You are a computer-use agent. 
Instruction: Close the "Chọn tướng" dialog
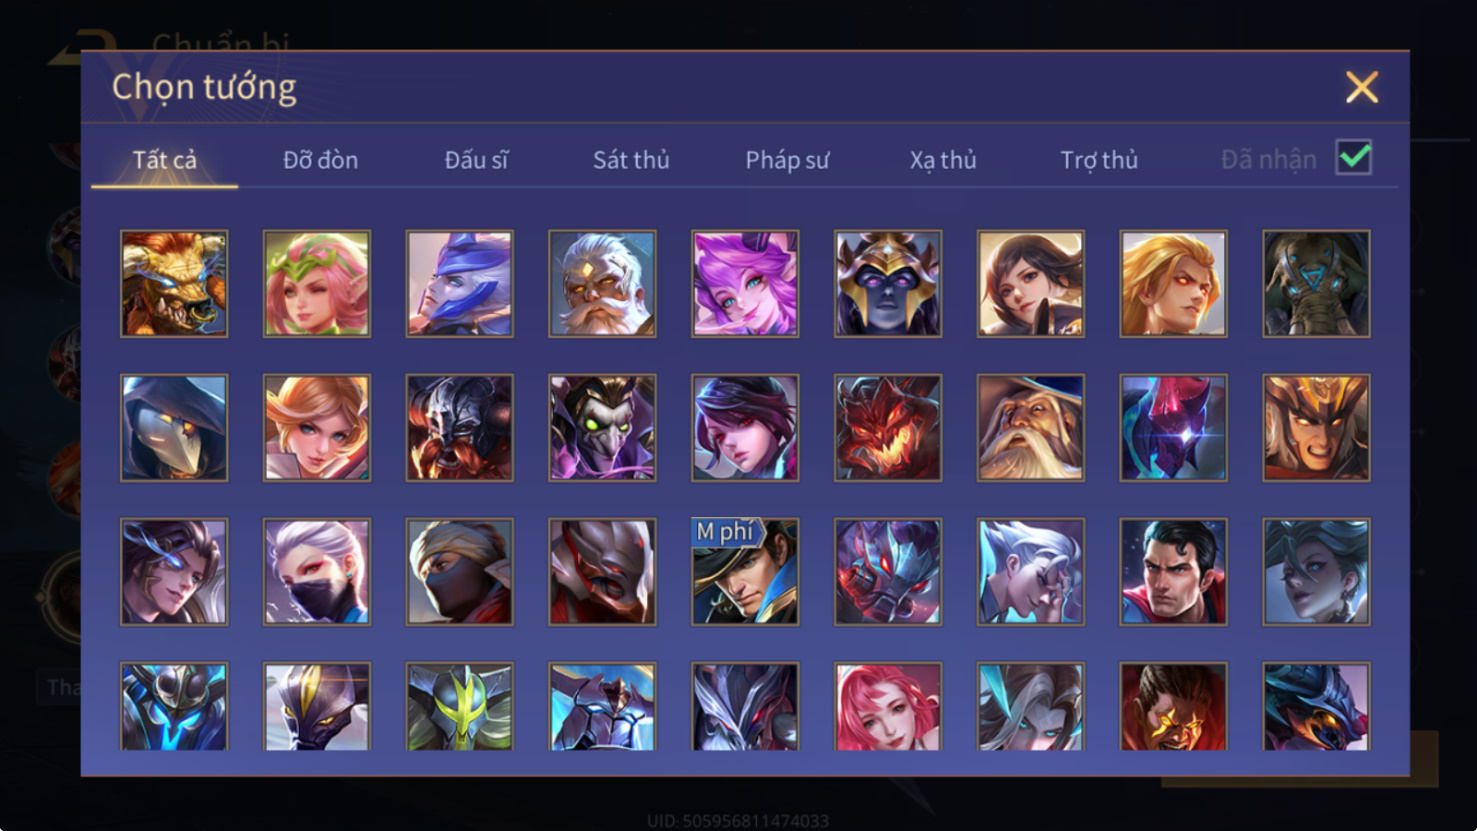coord(1361,87)
